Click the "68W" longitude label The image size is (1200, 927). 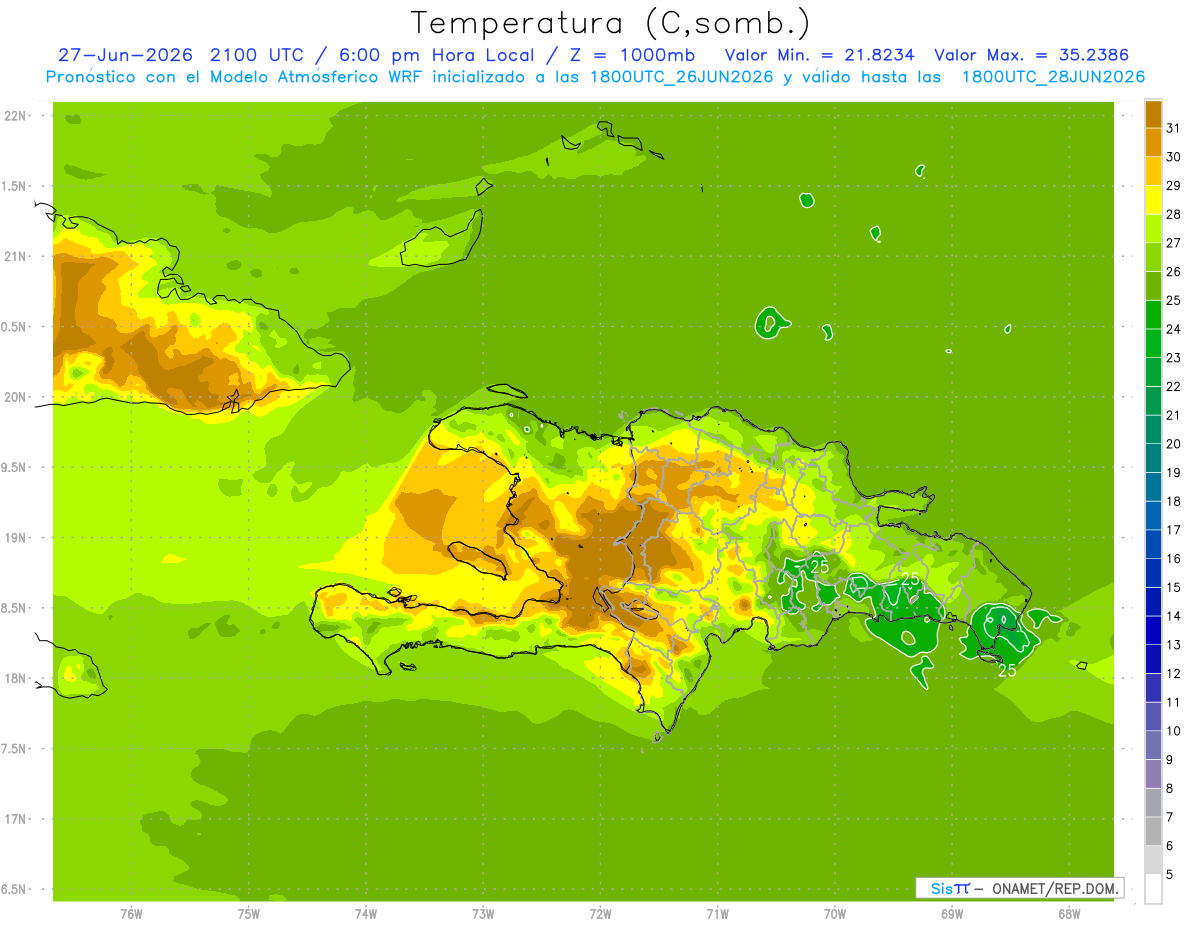pos(1069,914)
